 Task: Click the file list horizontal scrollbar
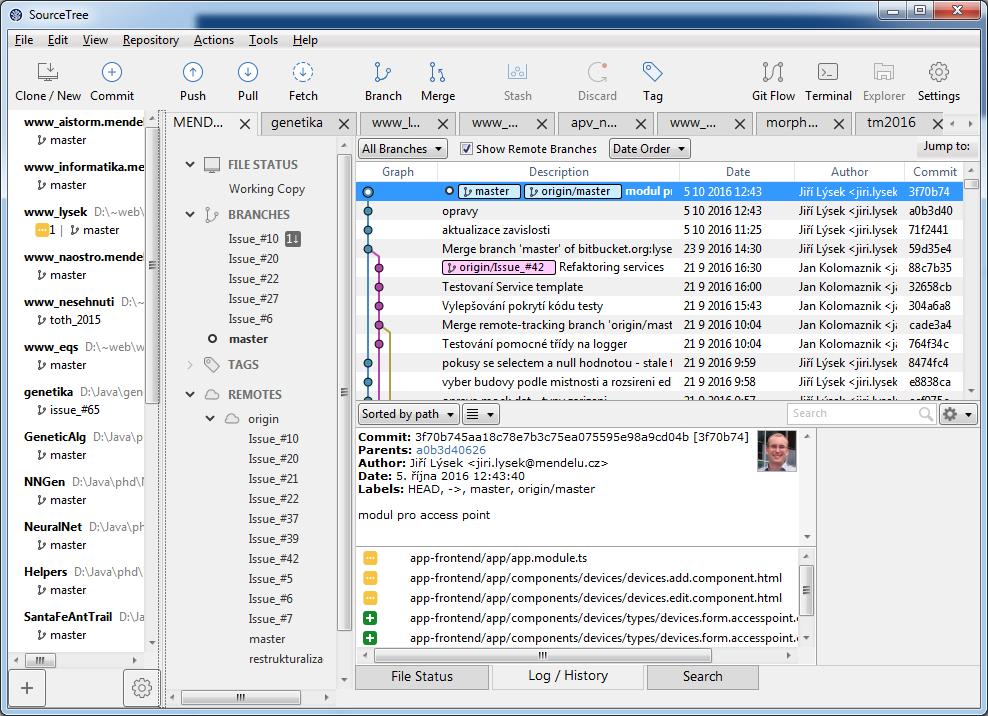pyautogui.click(x=543, y=655)
